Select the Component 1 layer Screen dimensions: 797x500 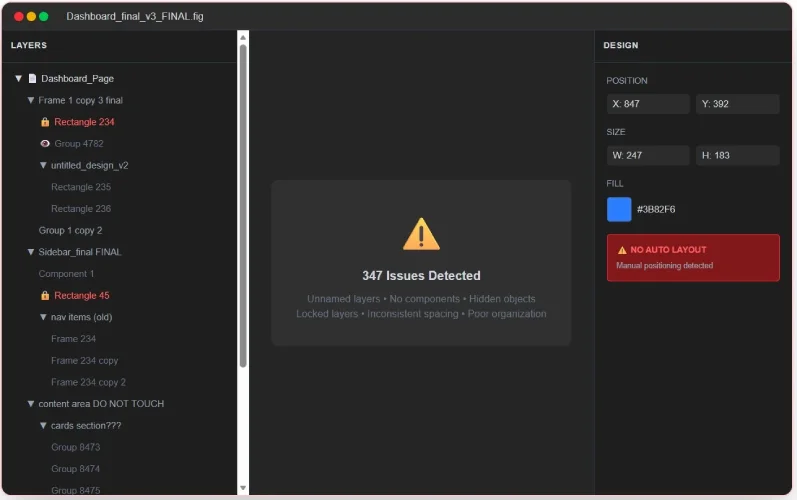pos(66,274)
